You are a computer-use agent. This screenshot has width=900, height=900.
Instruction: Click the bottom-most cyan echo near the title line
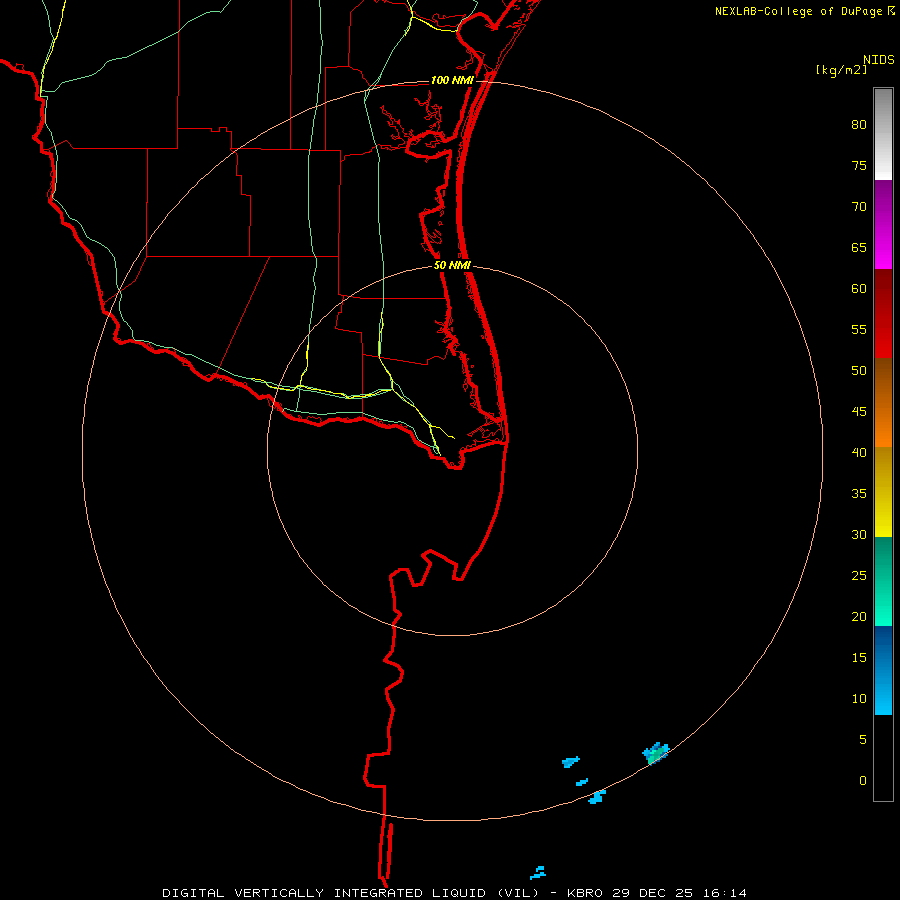538,873
